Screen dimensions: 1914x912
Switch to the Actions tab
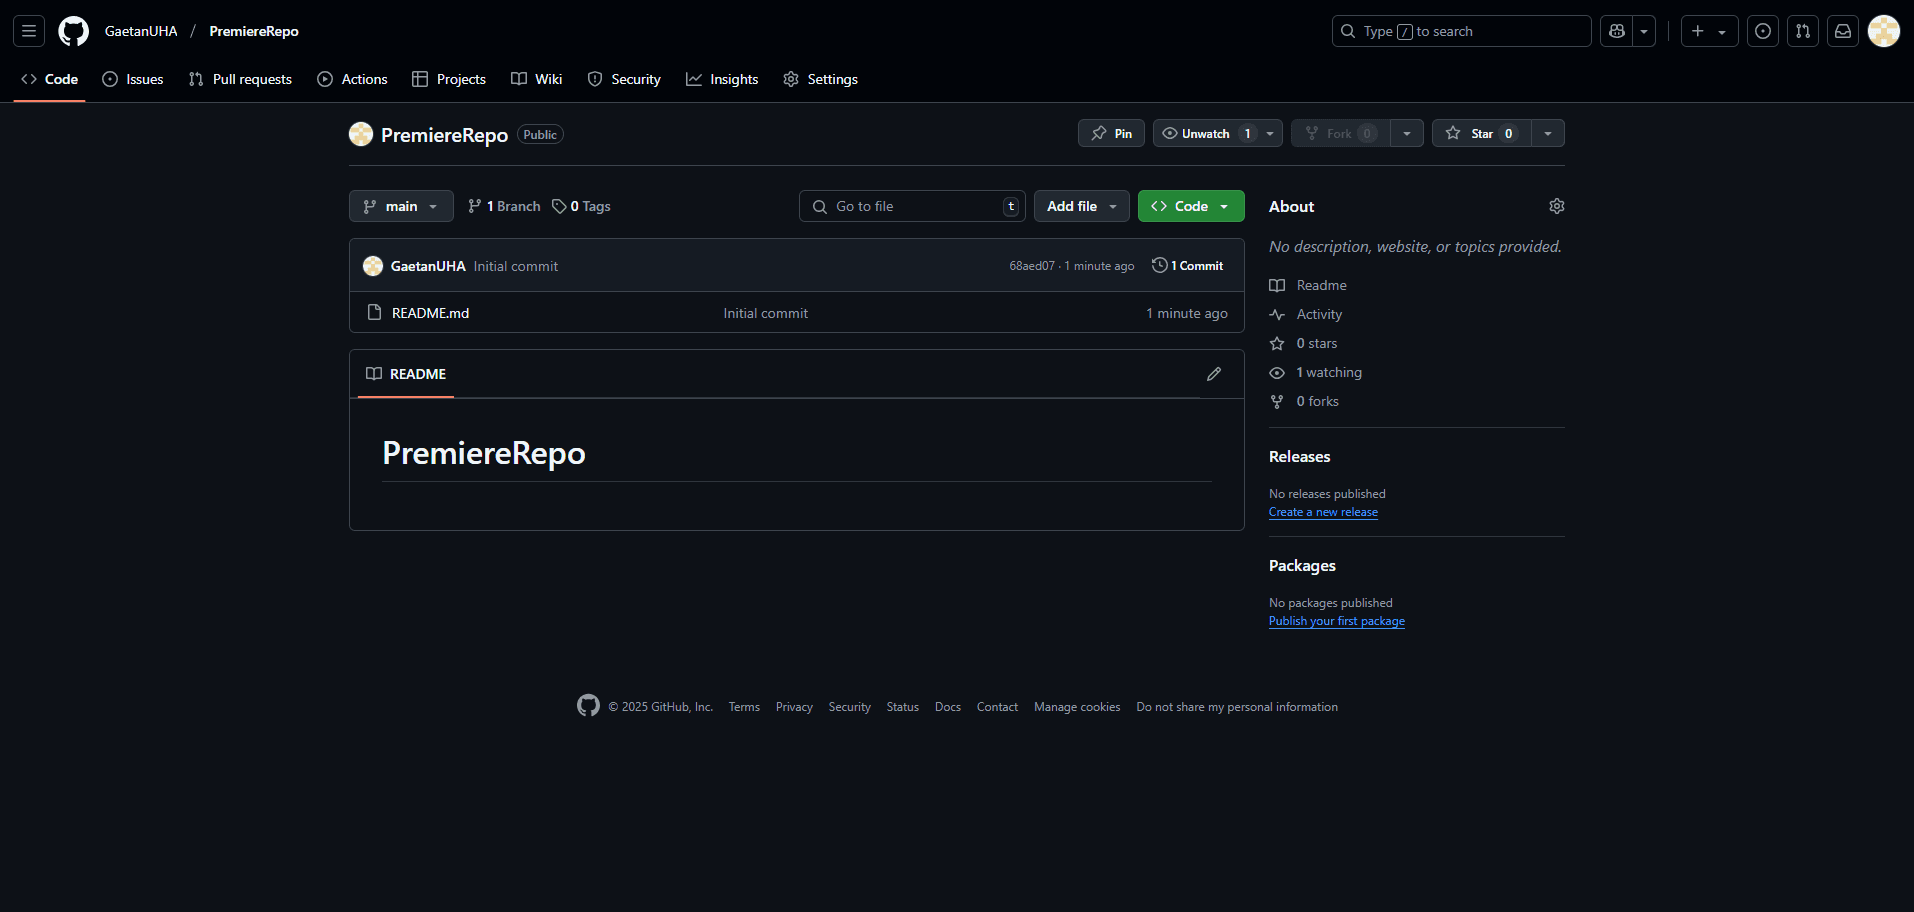point(352,79)
